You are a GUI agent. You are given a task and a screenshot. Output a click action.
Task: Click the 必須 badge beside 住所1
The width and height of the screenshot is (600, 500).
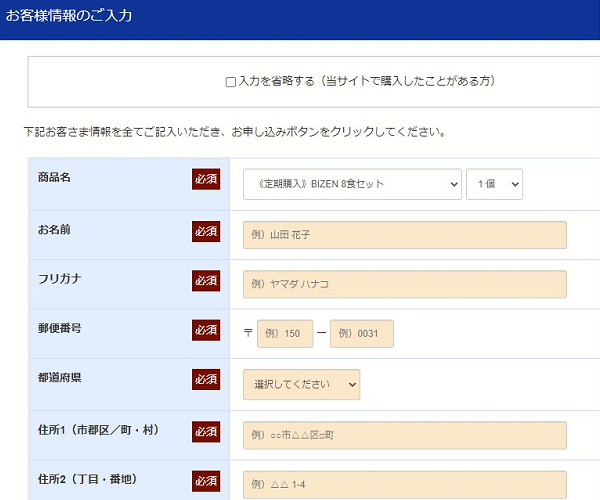tap(206, 431)
